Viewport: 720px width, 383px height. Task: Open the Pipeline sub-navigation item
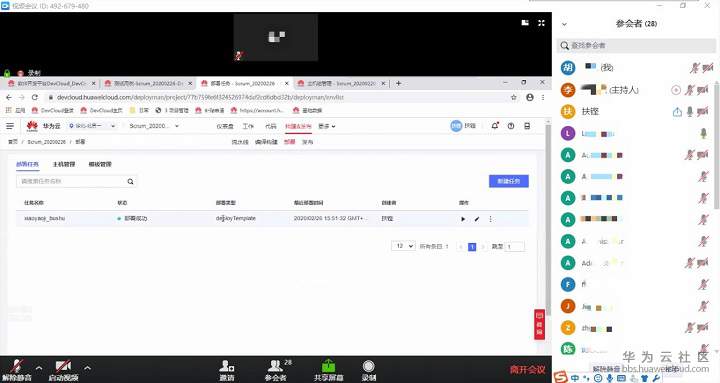[x=240, y=142]
